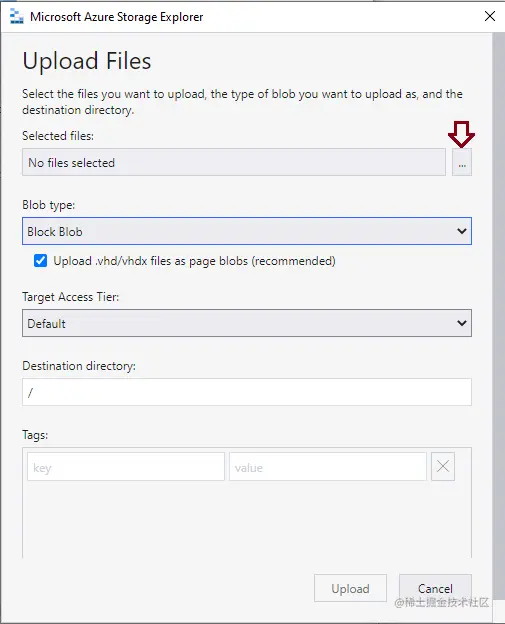Image resolution: width=505 pixels, height=624 pixels.
Task: Click the tag value input field
Action: 328,466
